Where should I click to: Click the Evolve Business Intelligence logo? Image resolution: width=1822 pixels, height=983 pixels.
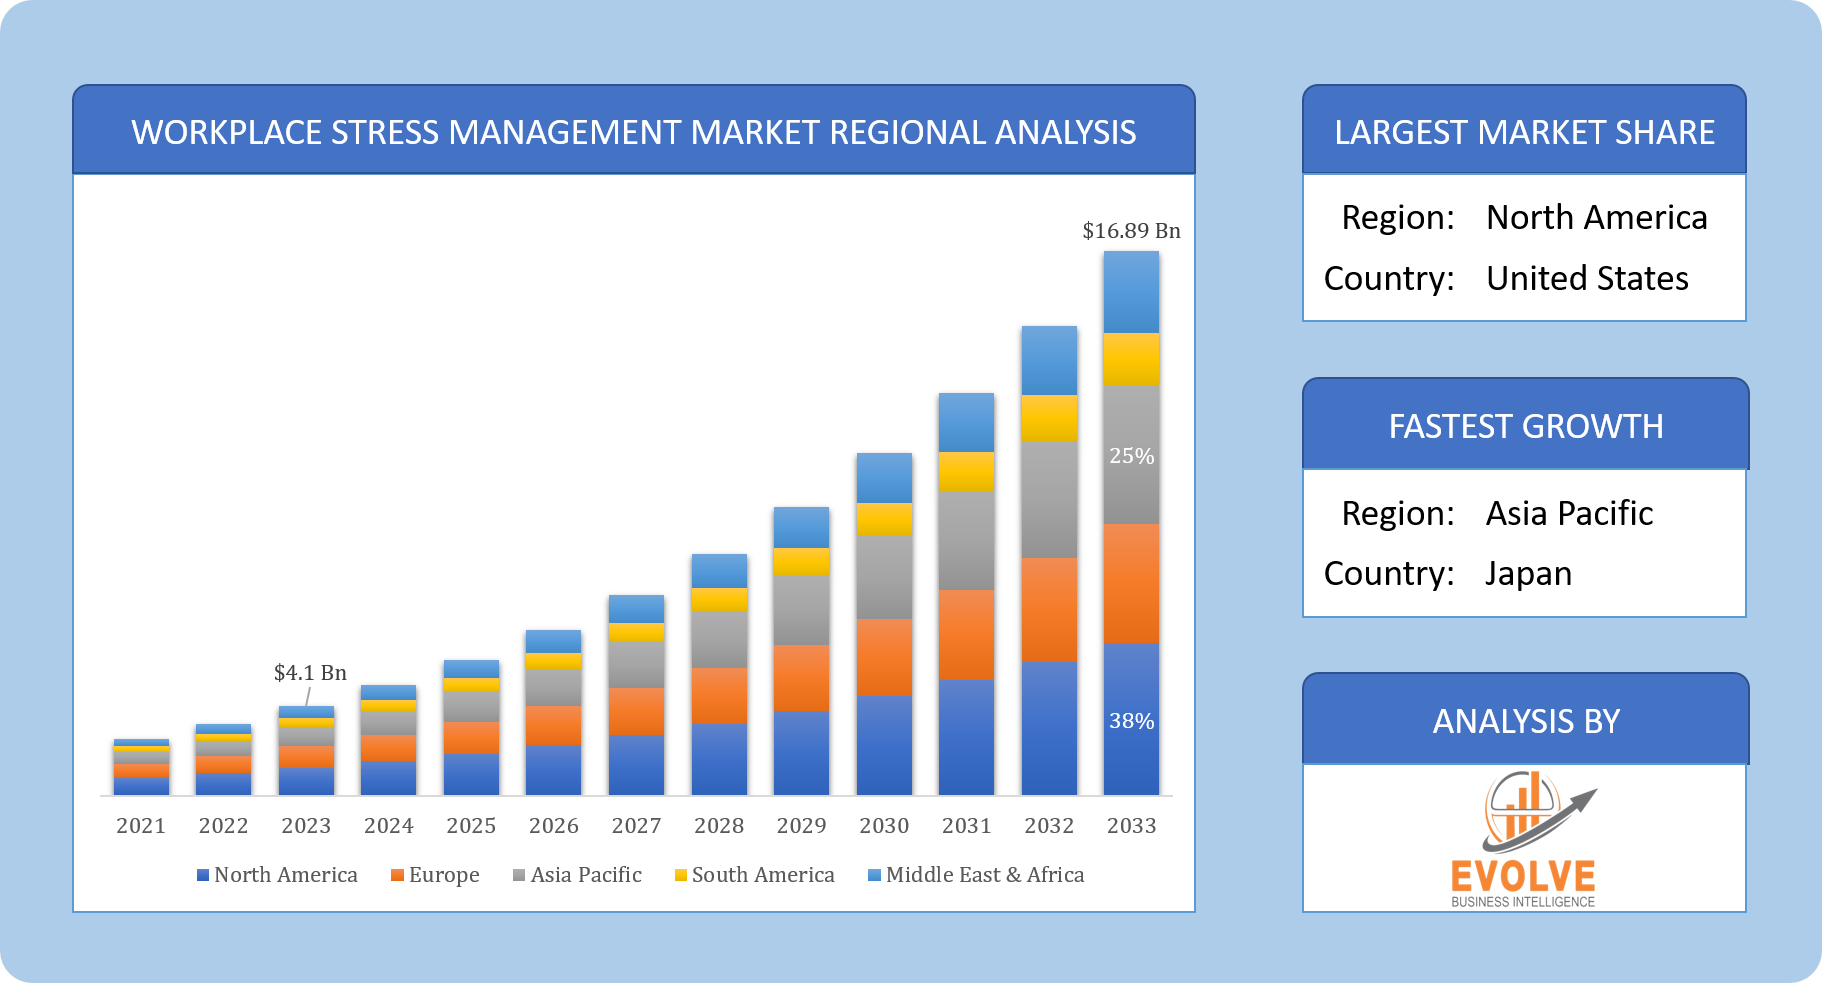tap(1523, 838)
